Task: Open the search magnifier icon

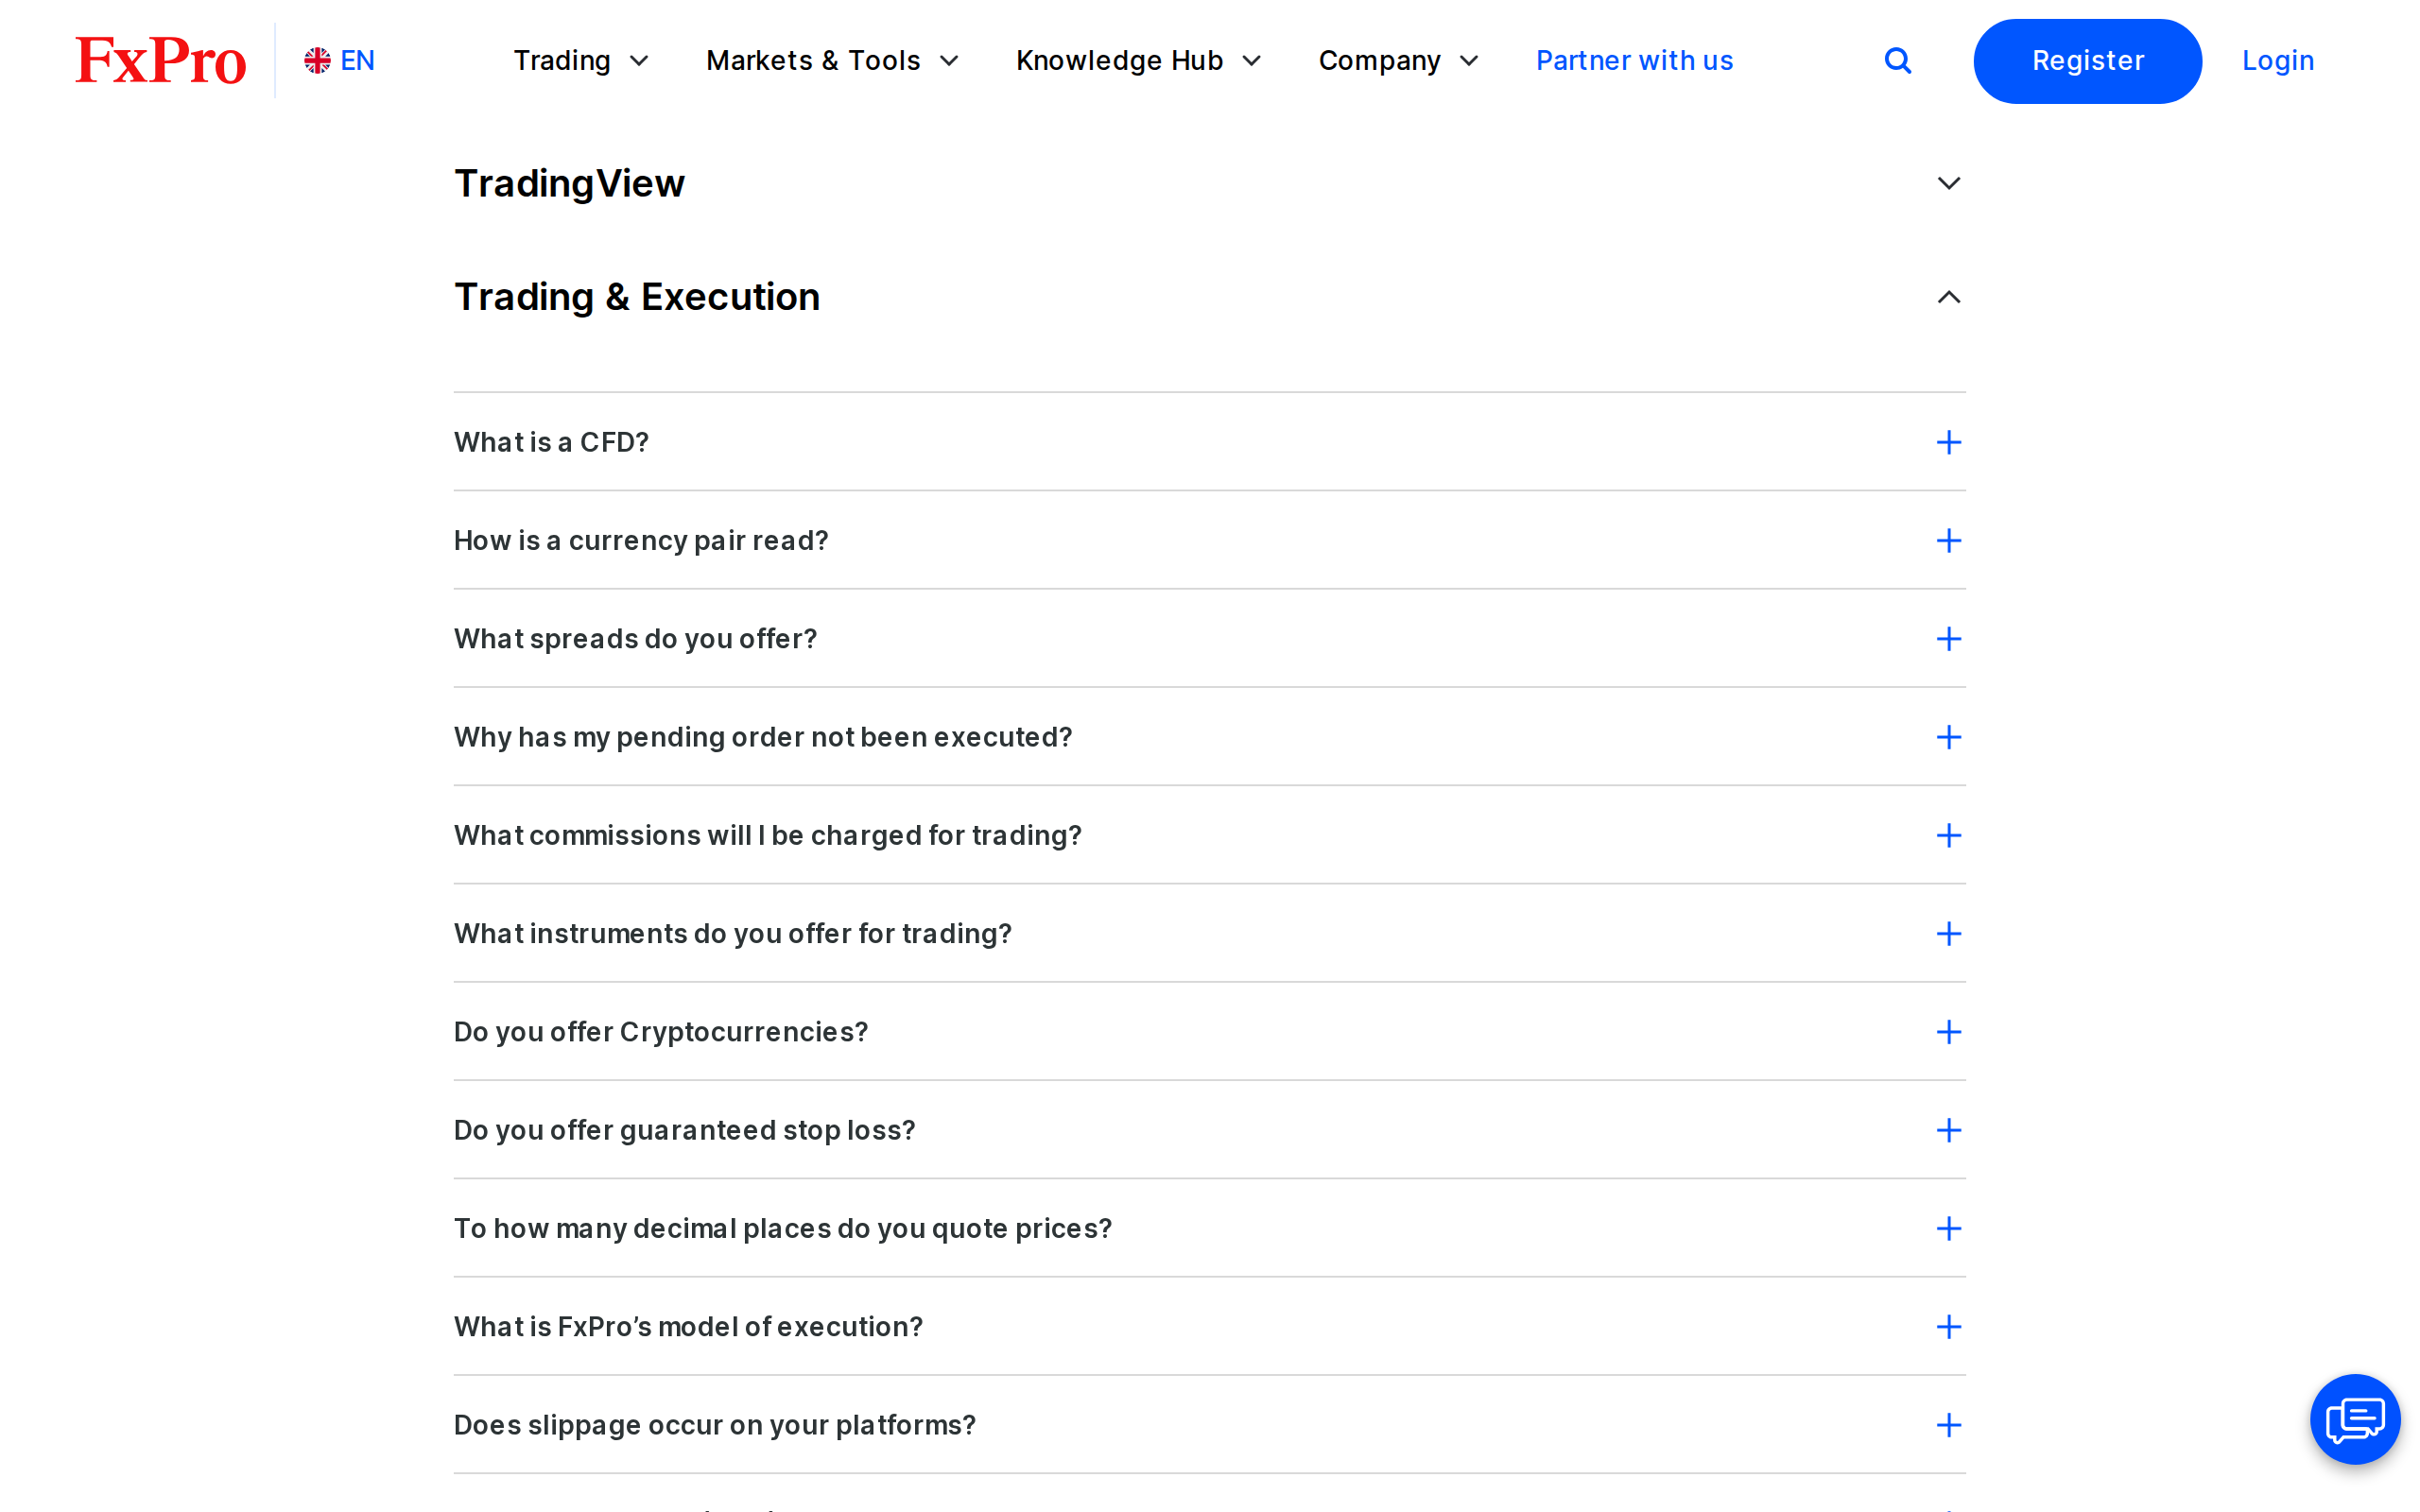Action: pos(1897,61)
